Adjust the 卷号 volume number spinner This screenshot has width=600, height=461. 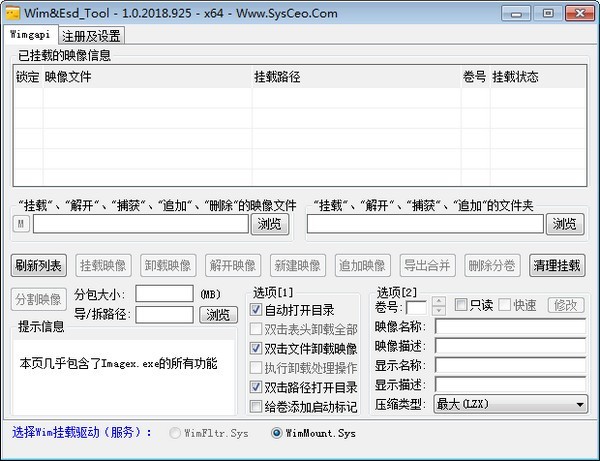[424, 305]
